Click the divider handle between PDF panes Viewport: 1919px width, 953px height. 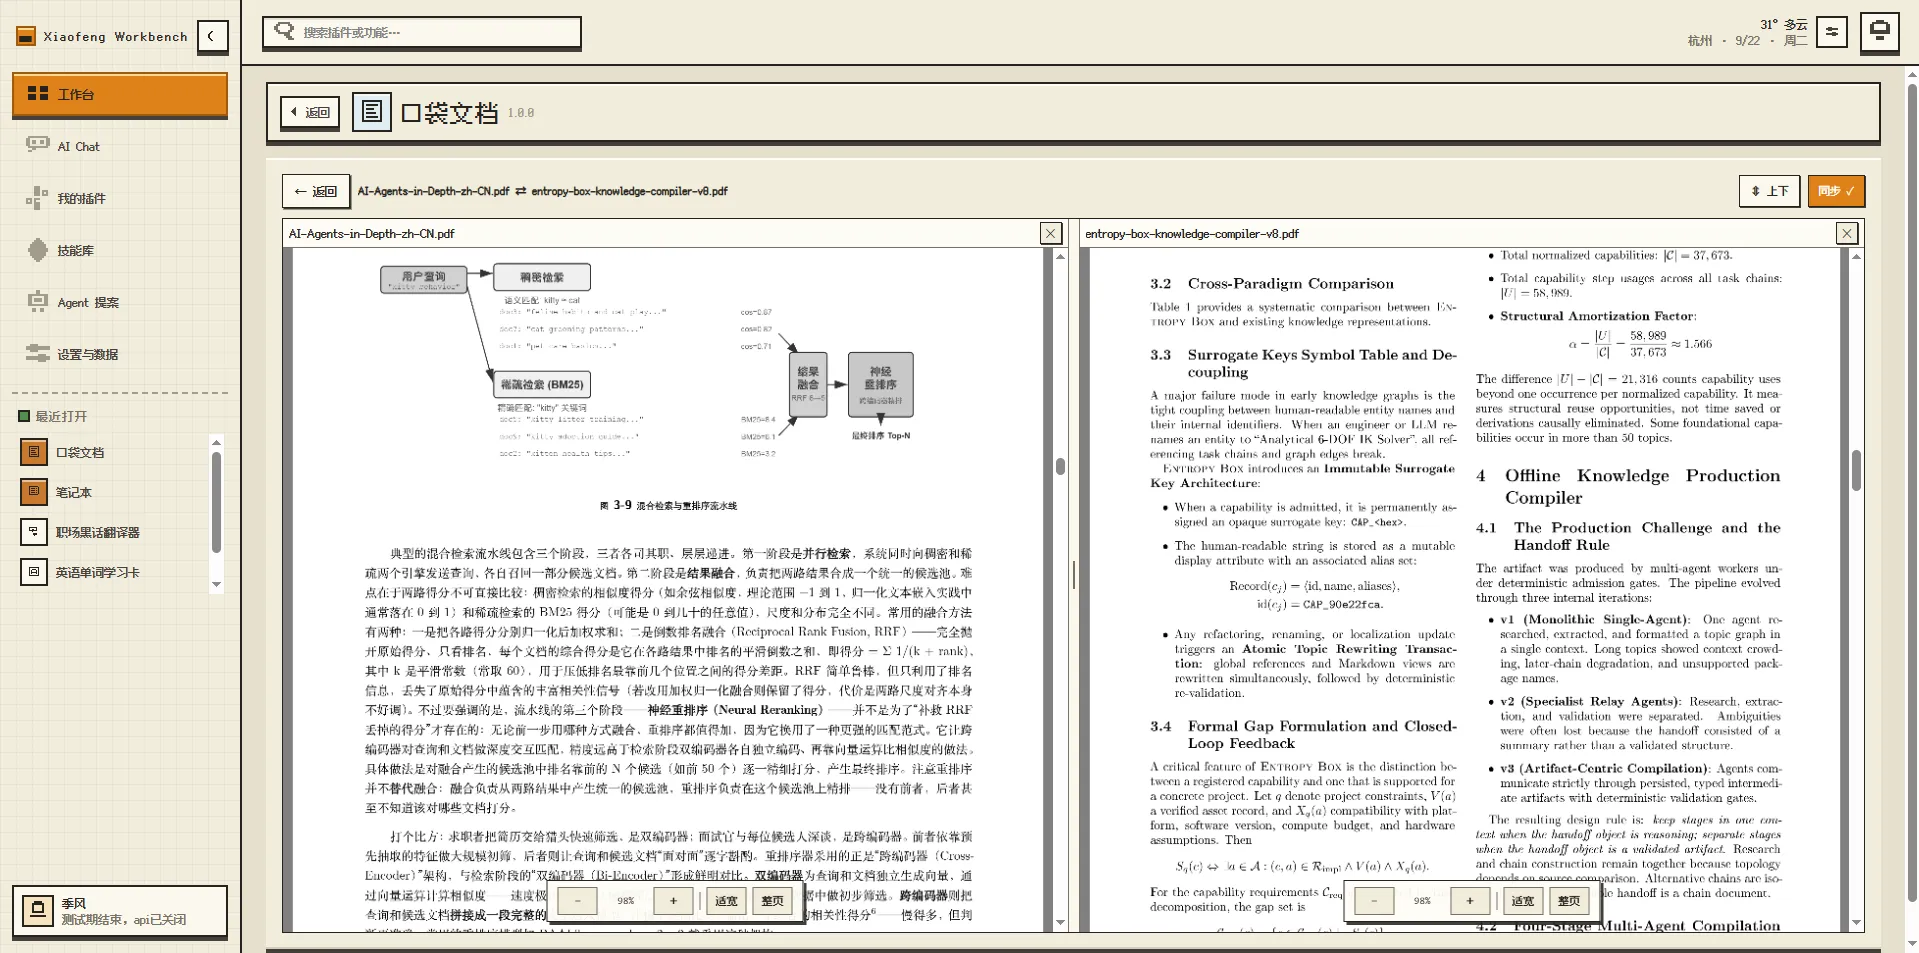coord(1073,575)
